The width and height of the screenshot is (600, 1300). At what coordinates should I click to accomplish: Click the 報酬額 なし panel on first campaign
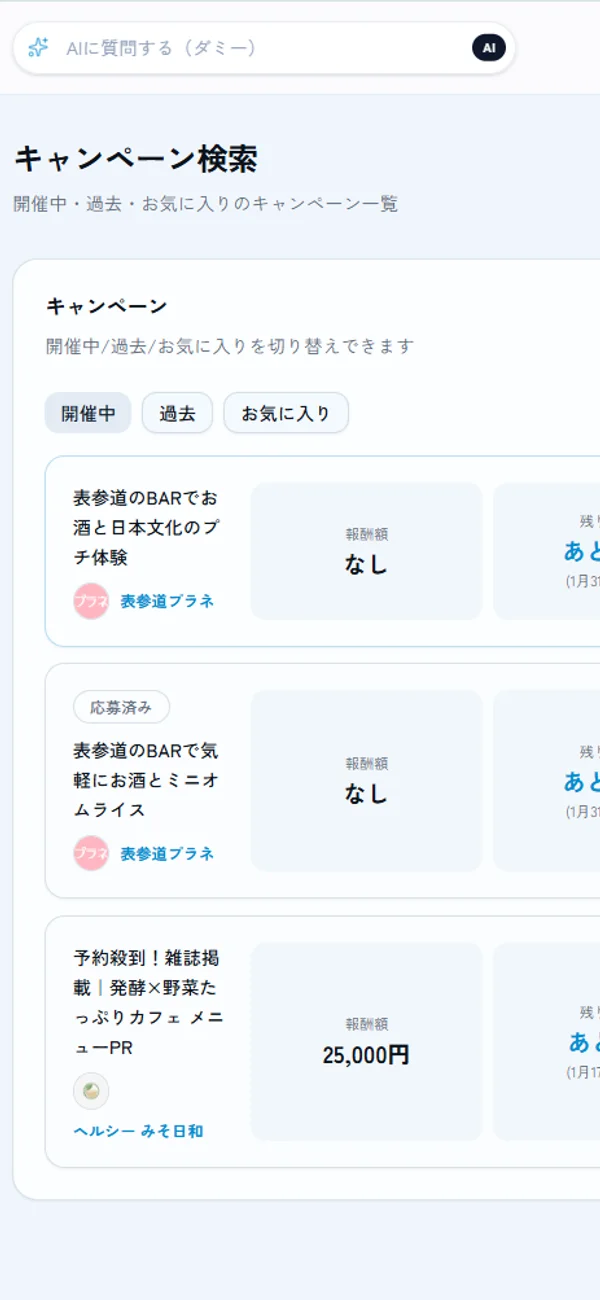click(365, 550)
